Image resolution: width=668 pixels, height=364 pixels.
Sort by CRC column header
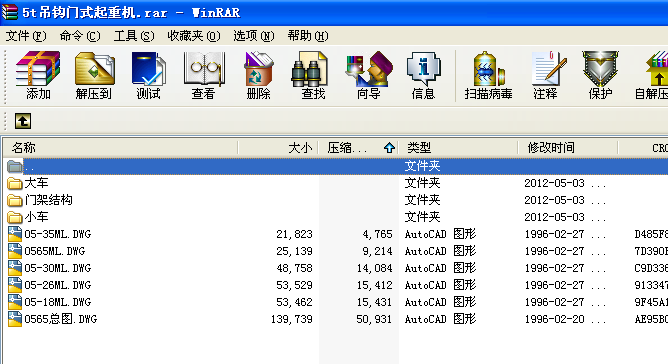(643, 148)
